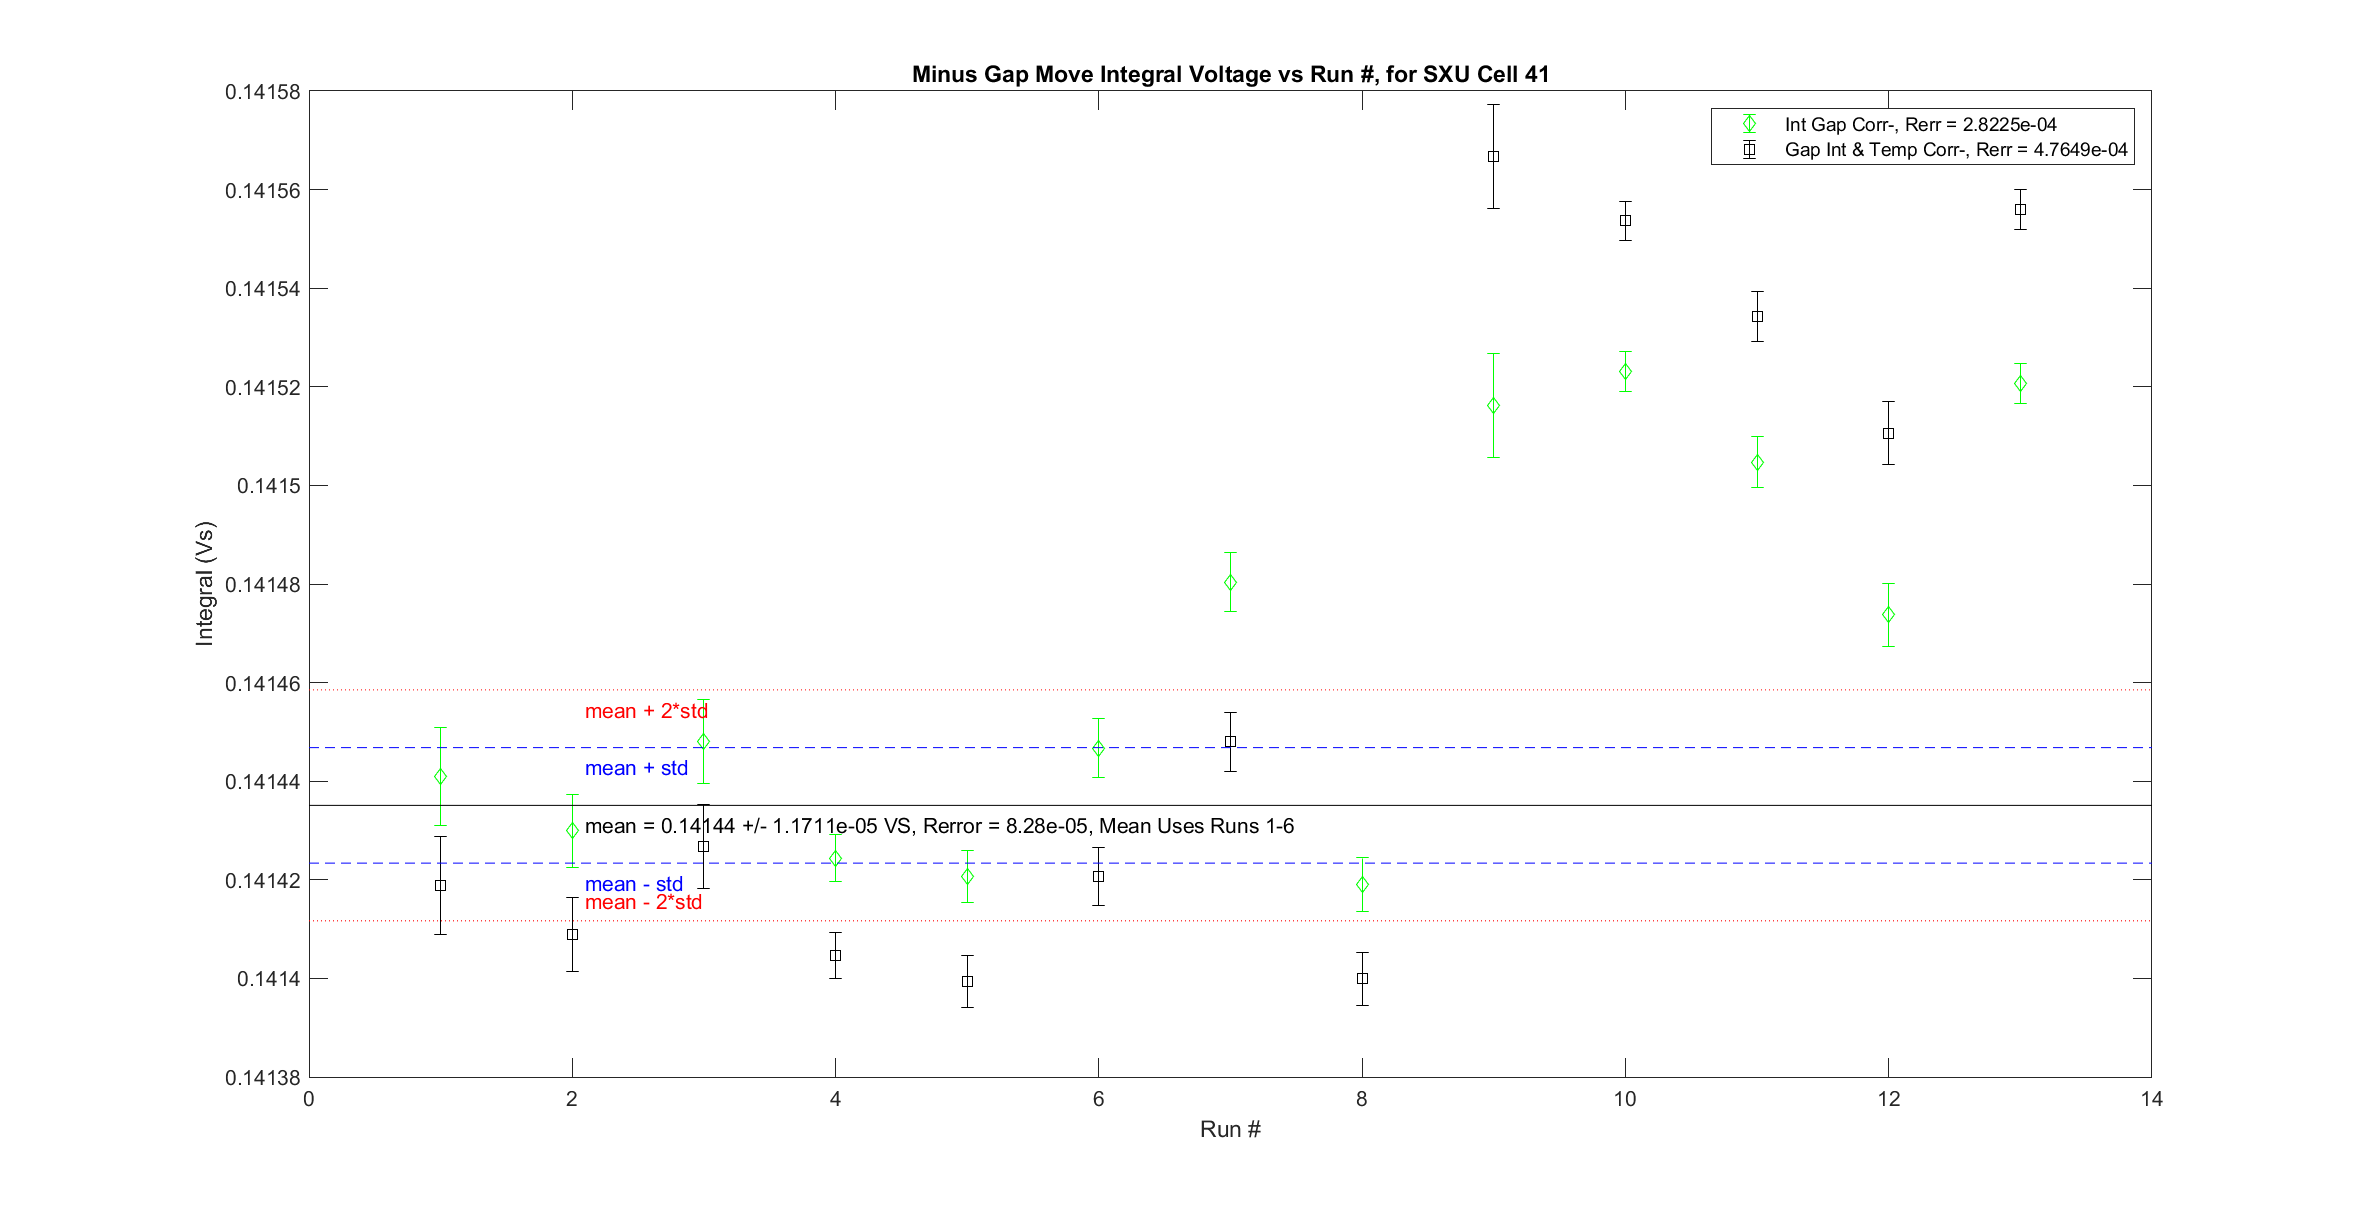The height and width of the screenshot is (1210, 2378).
Task: Select black square marker at run 5
Action: (x=967, y=981)
